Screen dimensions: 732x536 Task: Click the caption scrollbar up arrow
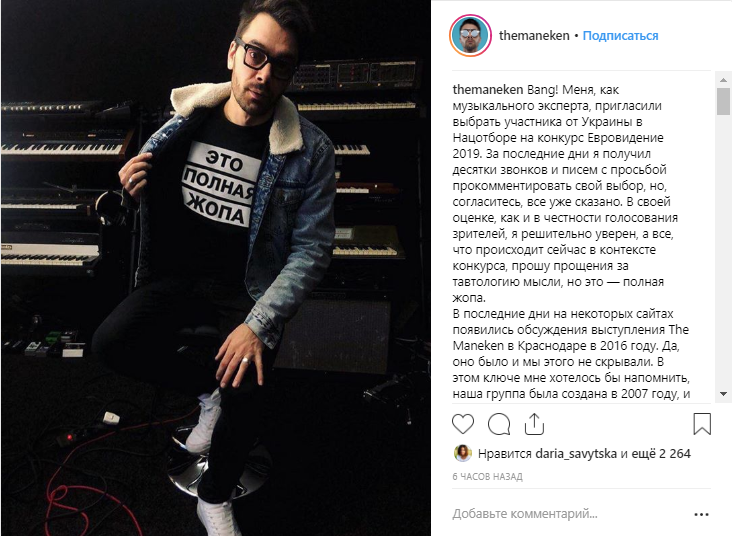click(x=723, y=80)
